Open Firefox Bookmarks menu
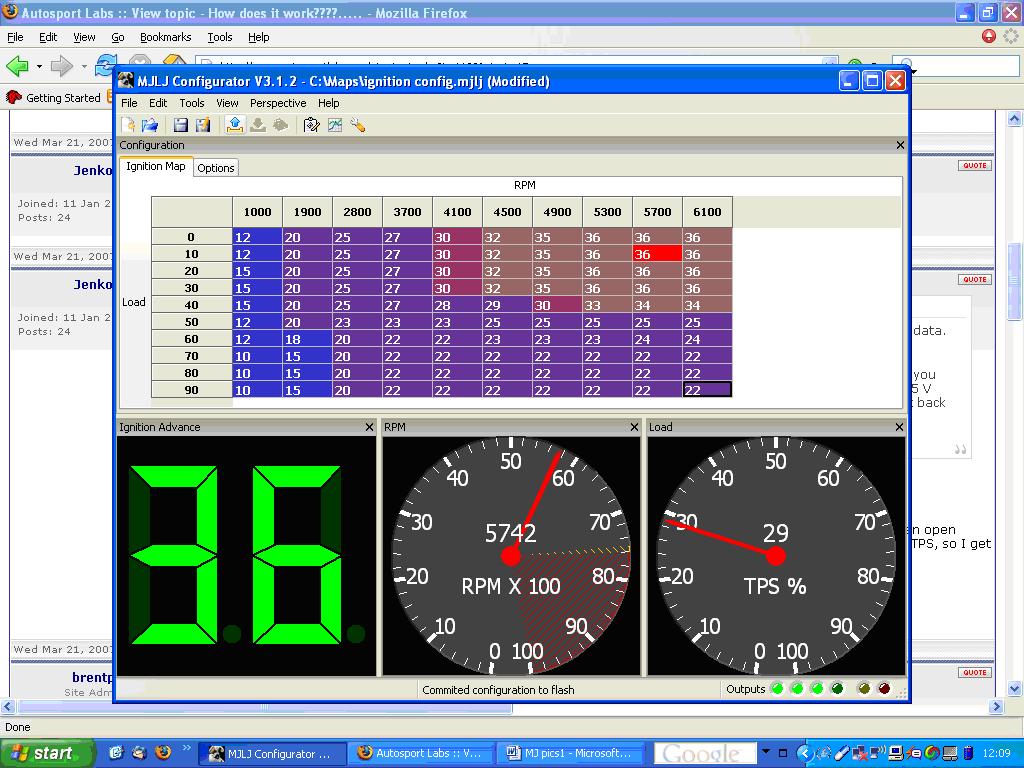Viewport: 1024px width, 768px height. (166, 37)
